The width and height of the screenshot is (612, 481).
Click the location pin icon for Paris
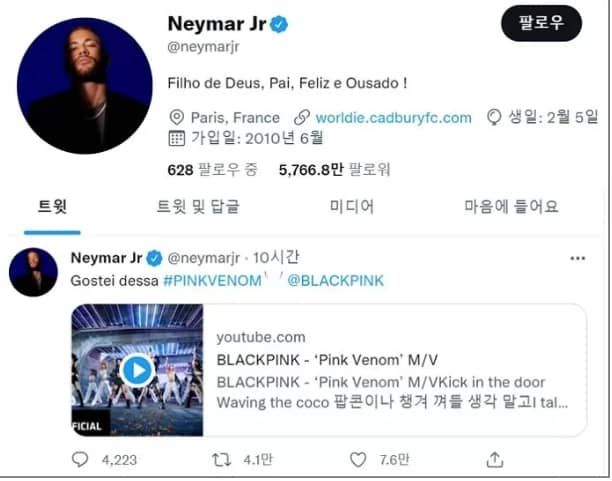(x=176, y=118)
